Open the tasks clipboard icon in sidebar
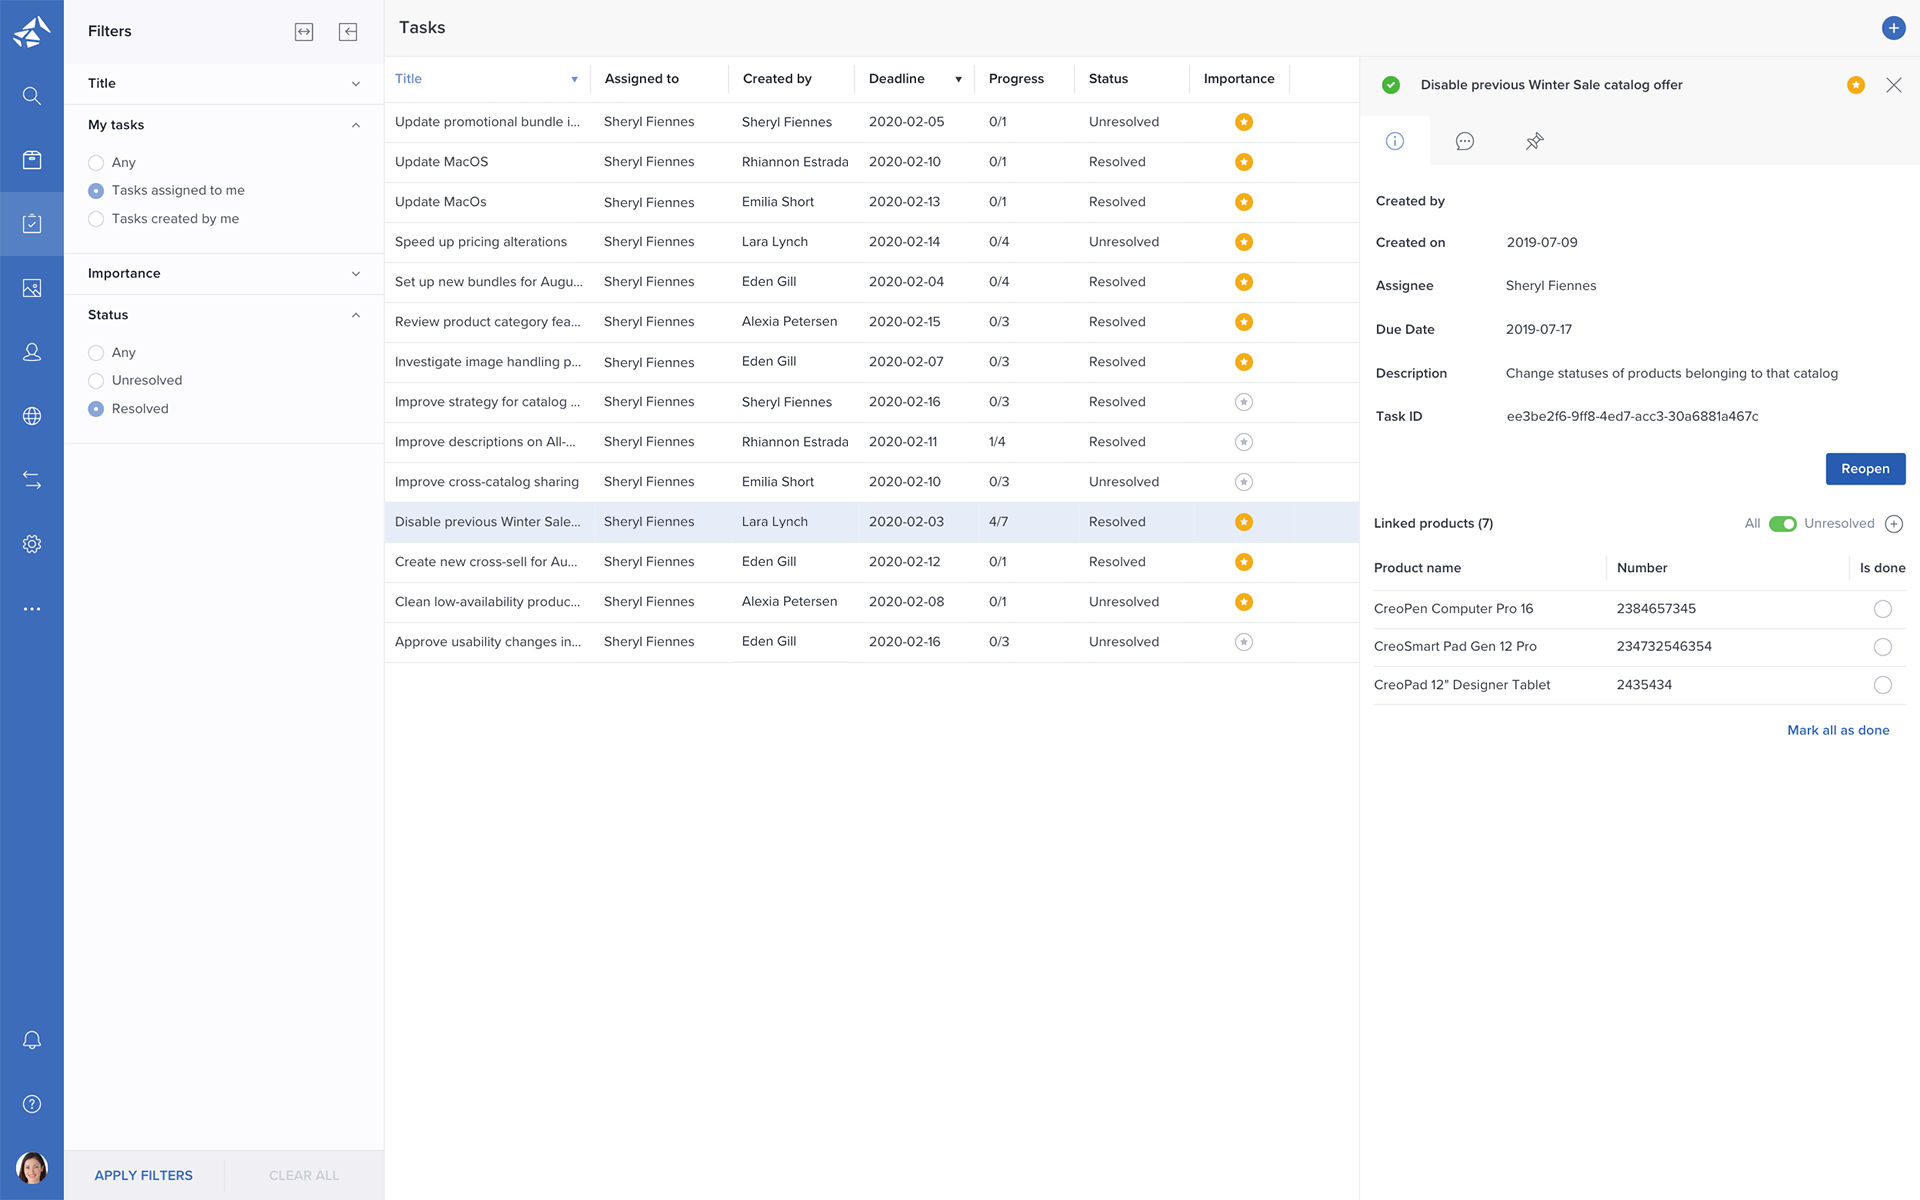The image size is (1920, 1200). click(x=32, y=223)
